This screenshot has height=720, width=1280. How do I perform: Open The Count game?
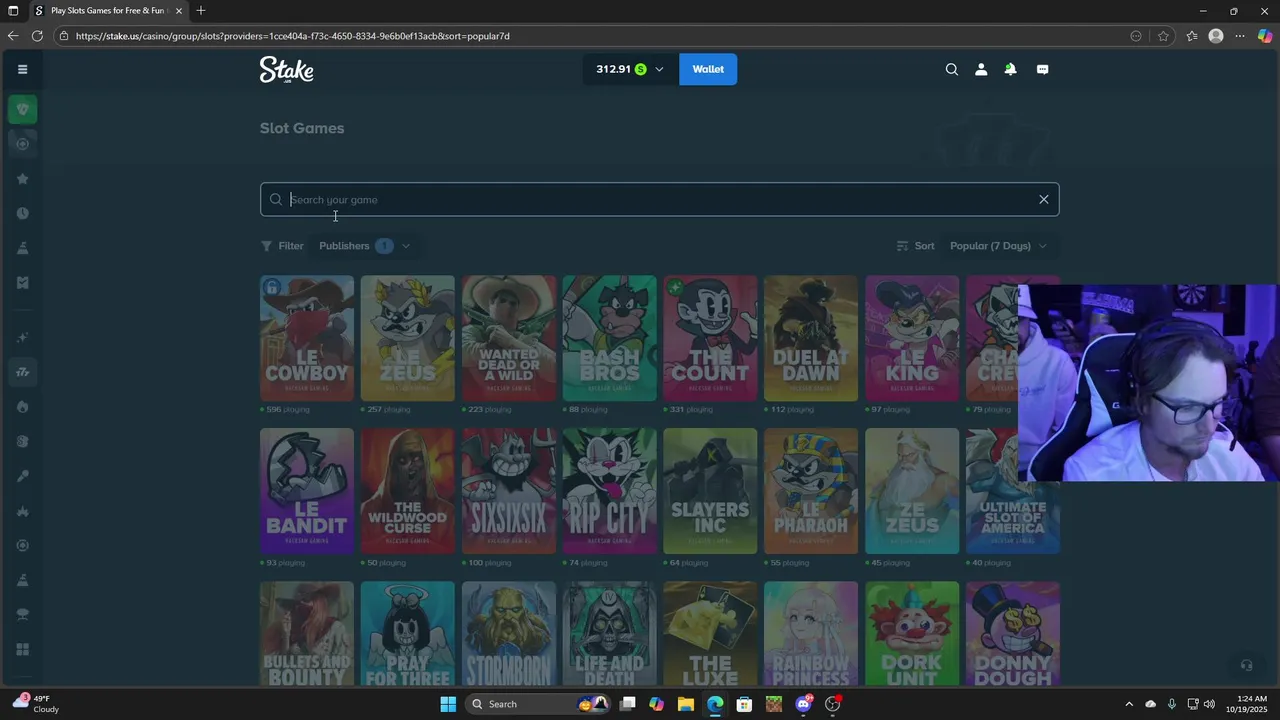pyautogui.click(x=710, y=338)
